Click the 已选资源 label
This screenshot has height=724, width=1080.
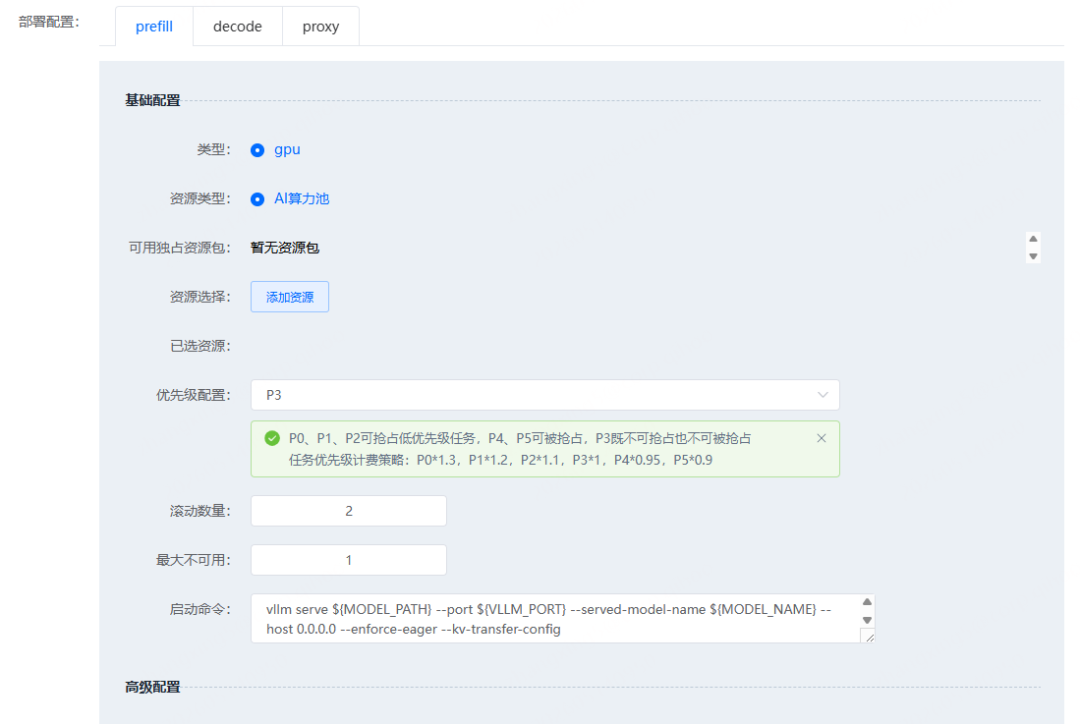coord(200,347)
